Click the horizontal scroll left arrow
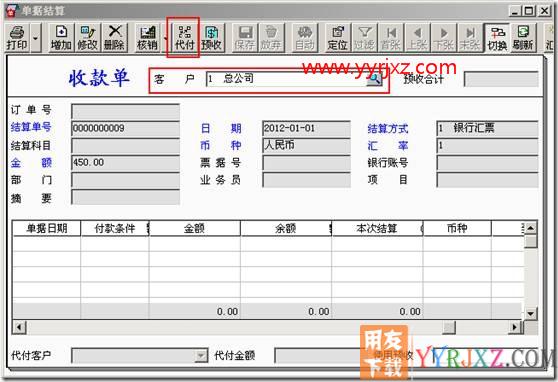This screenshot has height=382, width=558. tap(20, 327)
